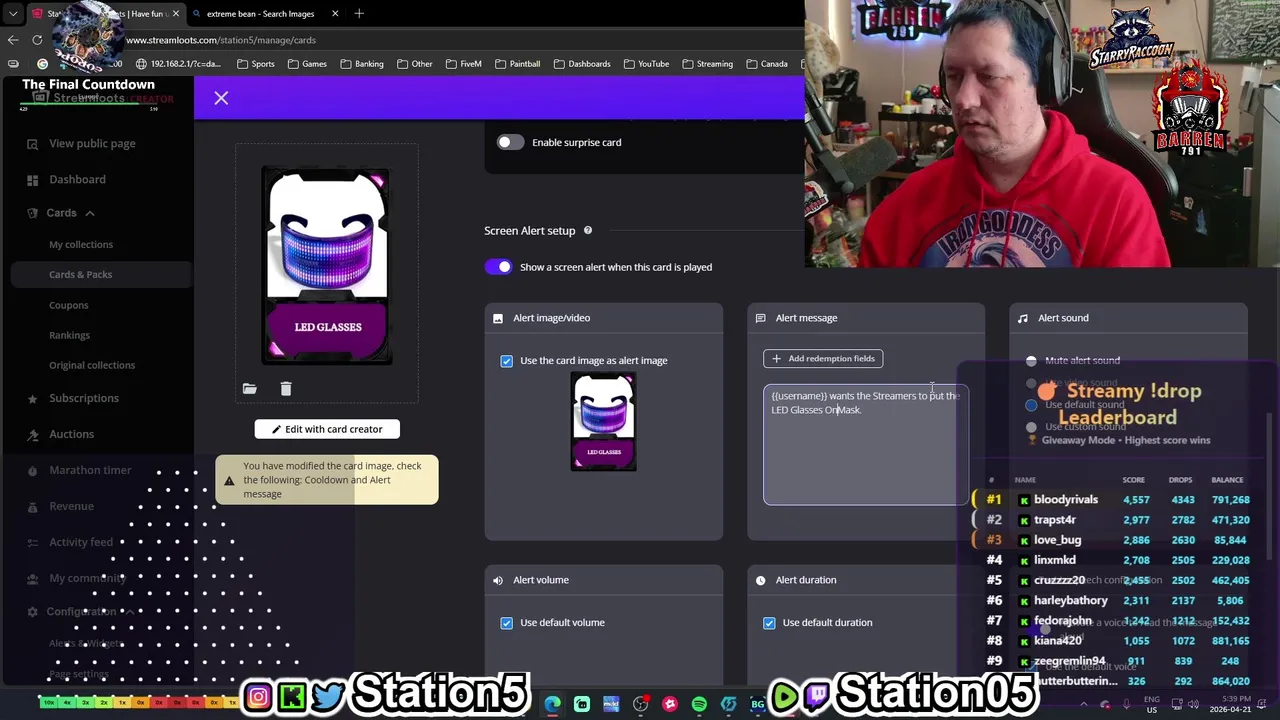Select Use default sound radio option

pos(1031,405)
